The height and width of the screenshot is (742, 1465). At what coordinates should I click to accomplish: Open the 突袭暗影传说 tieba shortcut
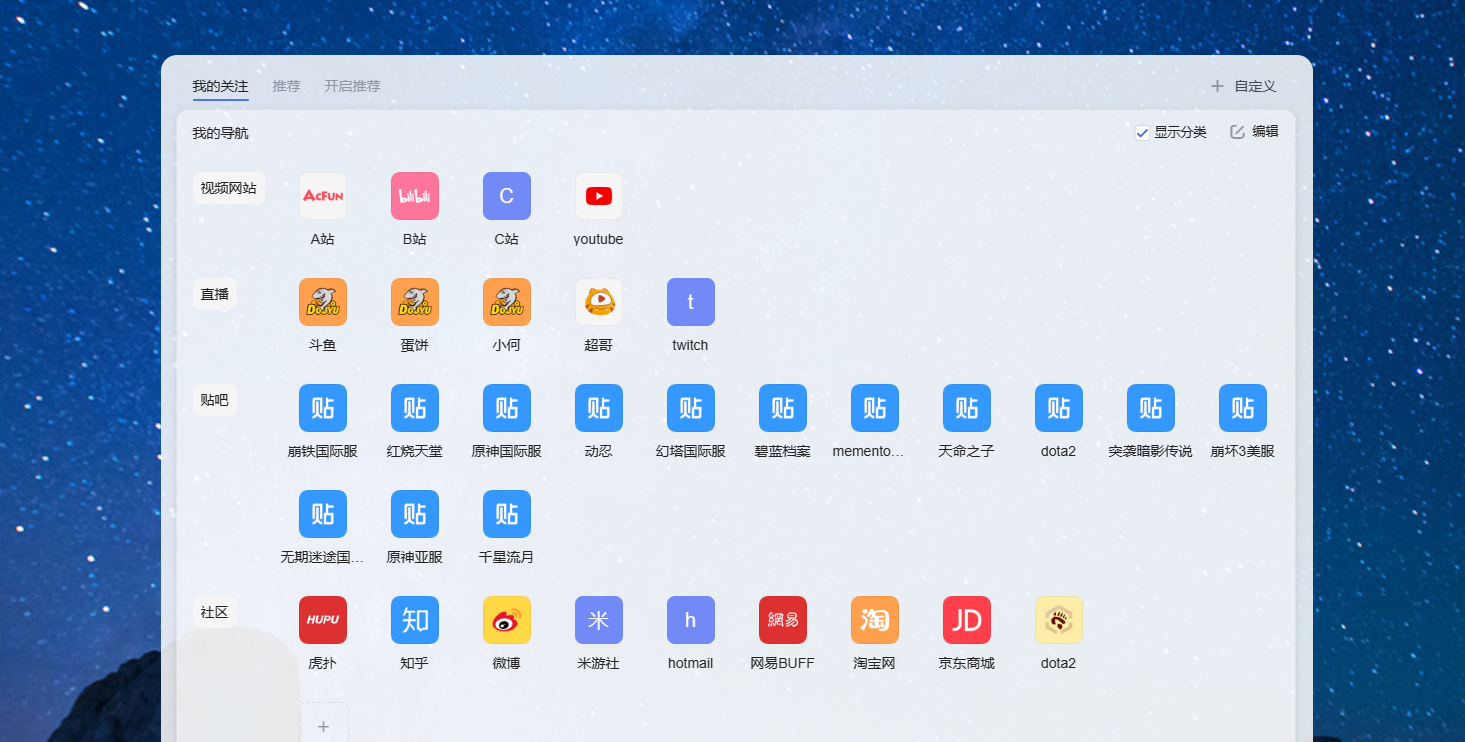(1151, 408)
